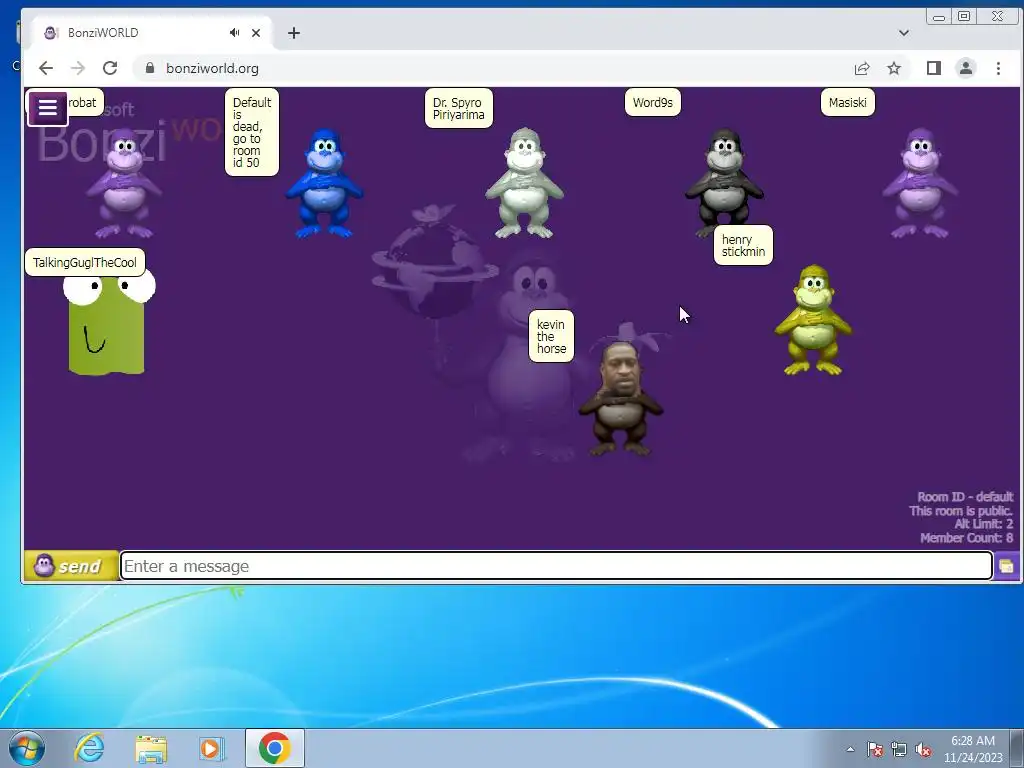Click the TalkingGuglTheCool name bubble
This screenshot has width=1024, height=768.
pos(85,263)
